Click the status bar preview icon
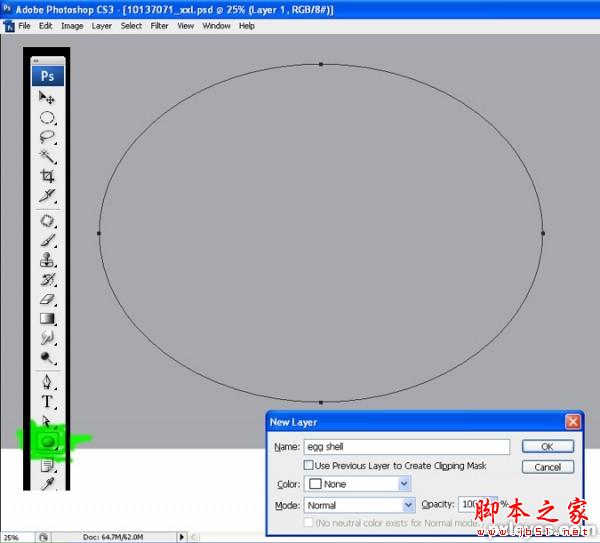 coord(43,537)
